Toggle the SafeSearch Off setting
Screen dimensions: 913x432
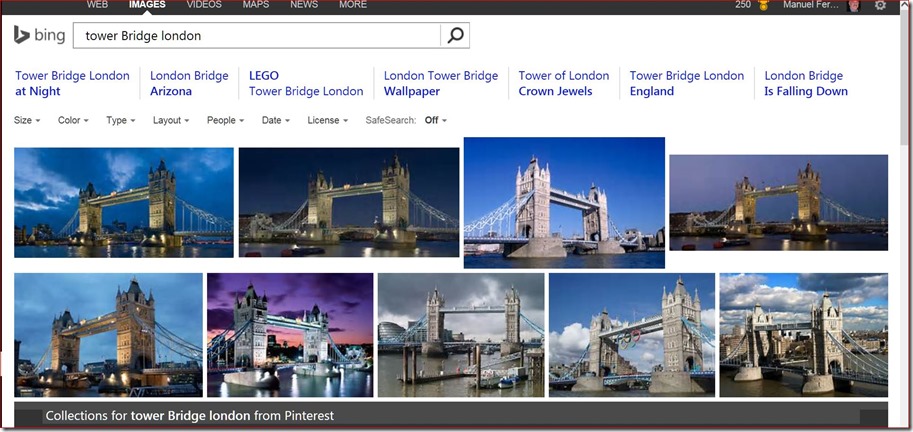point(435,120)
